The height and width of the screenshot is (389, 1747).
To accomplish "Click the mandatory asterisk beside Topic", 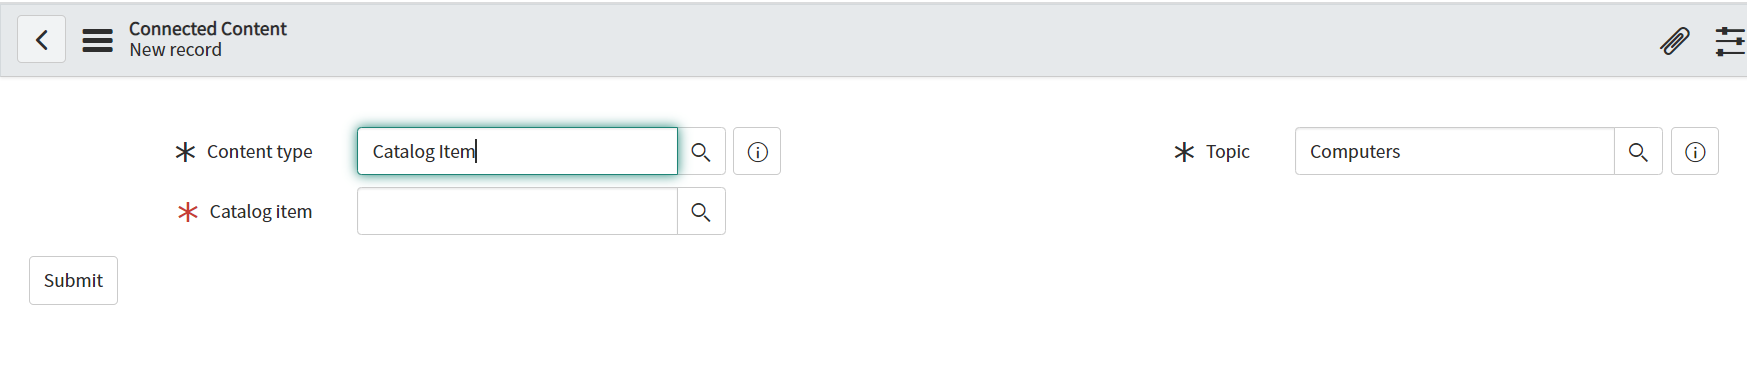I will pyautogui.click(x=1184, y=152).
